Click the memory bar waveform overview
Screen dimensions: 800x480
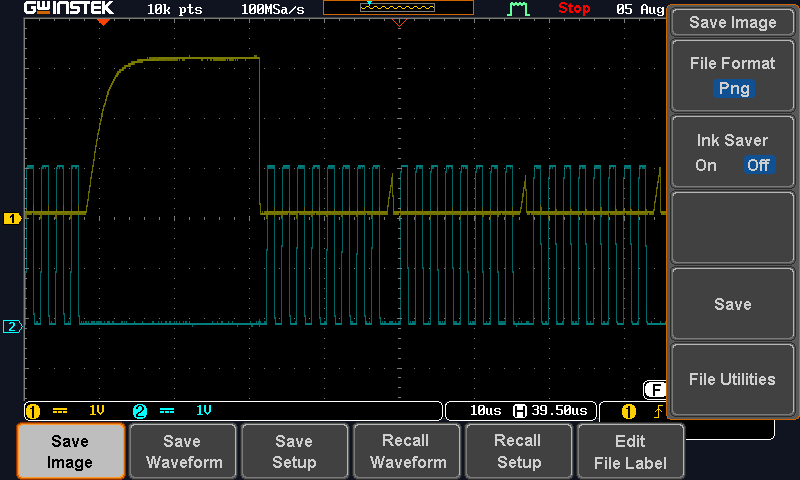pos(398,7)
